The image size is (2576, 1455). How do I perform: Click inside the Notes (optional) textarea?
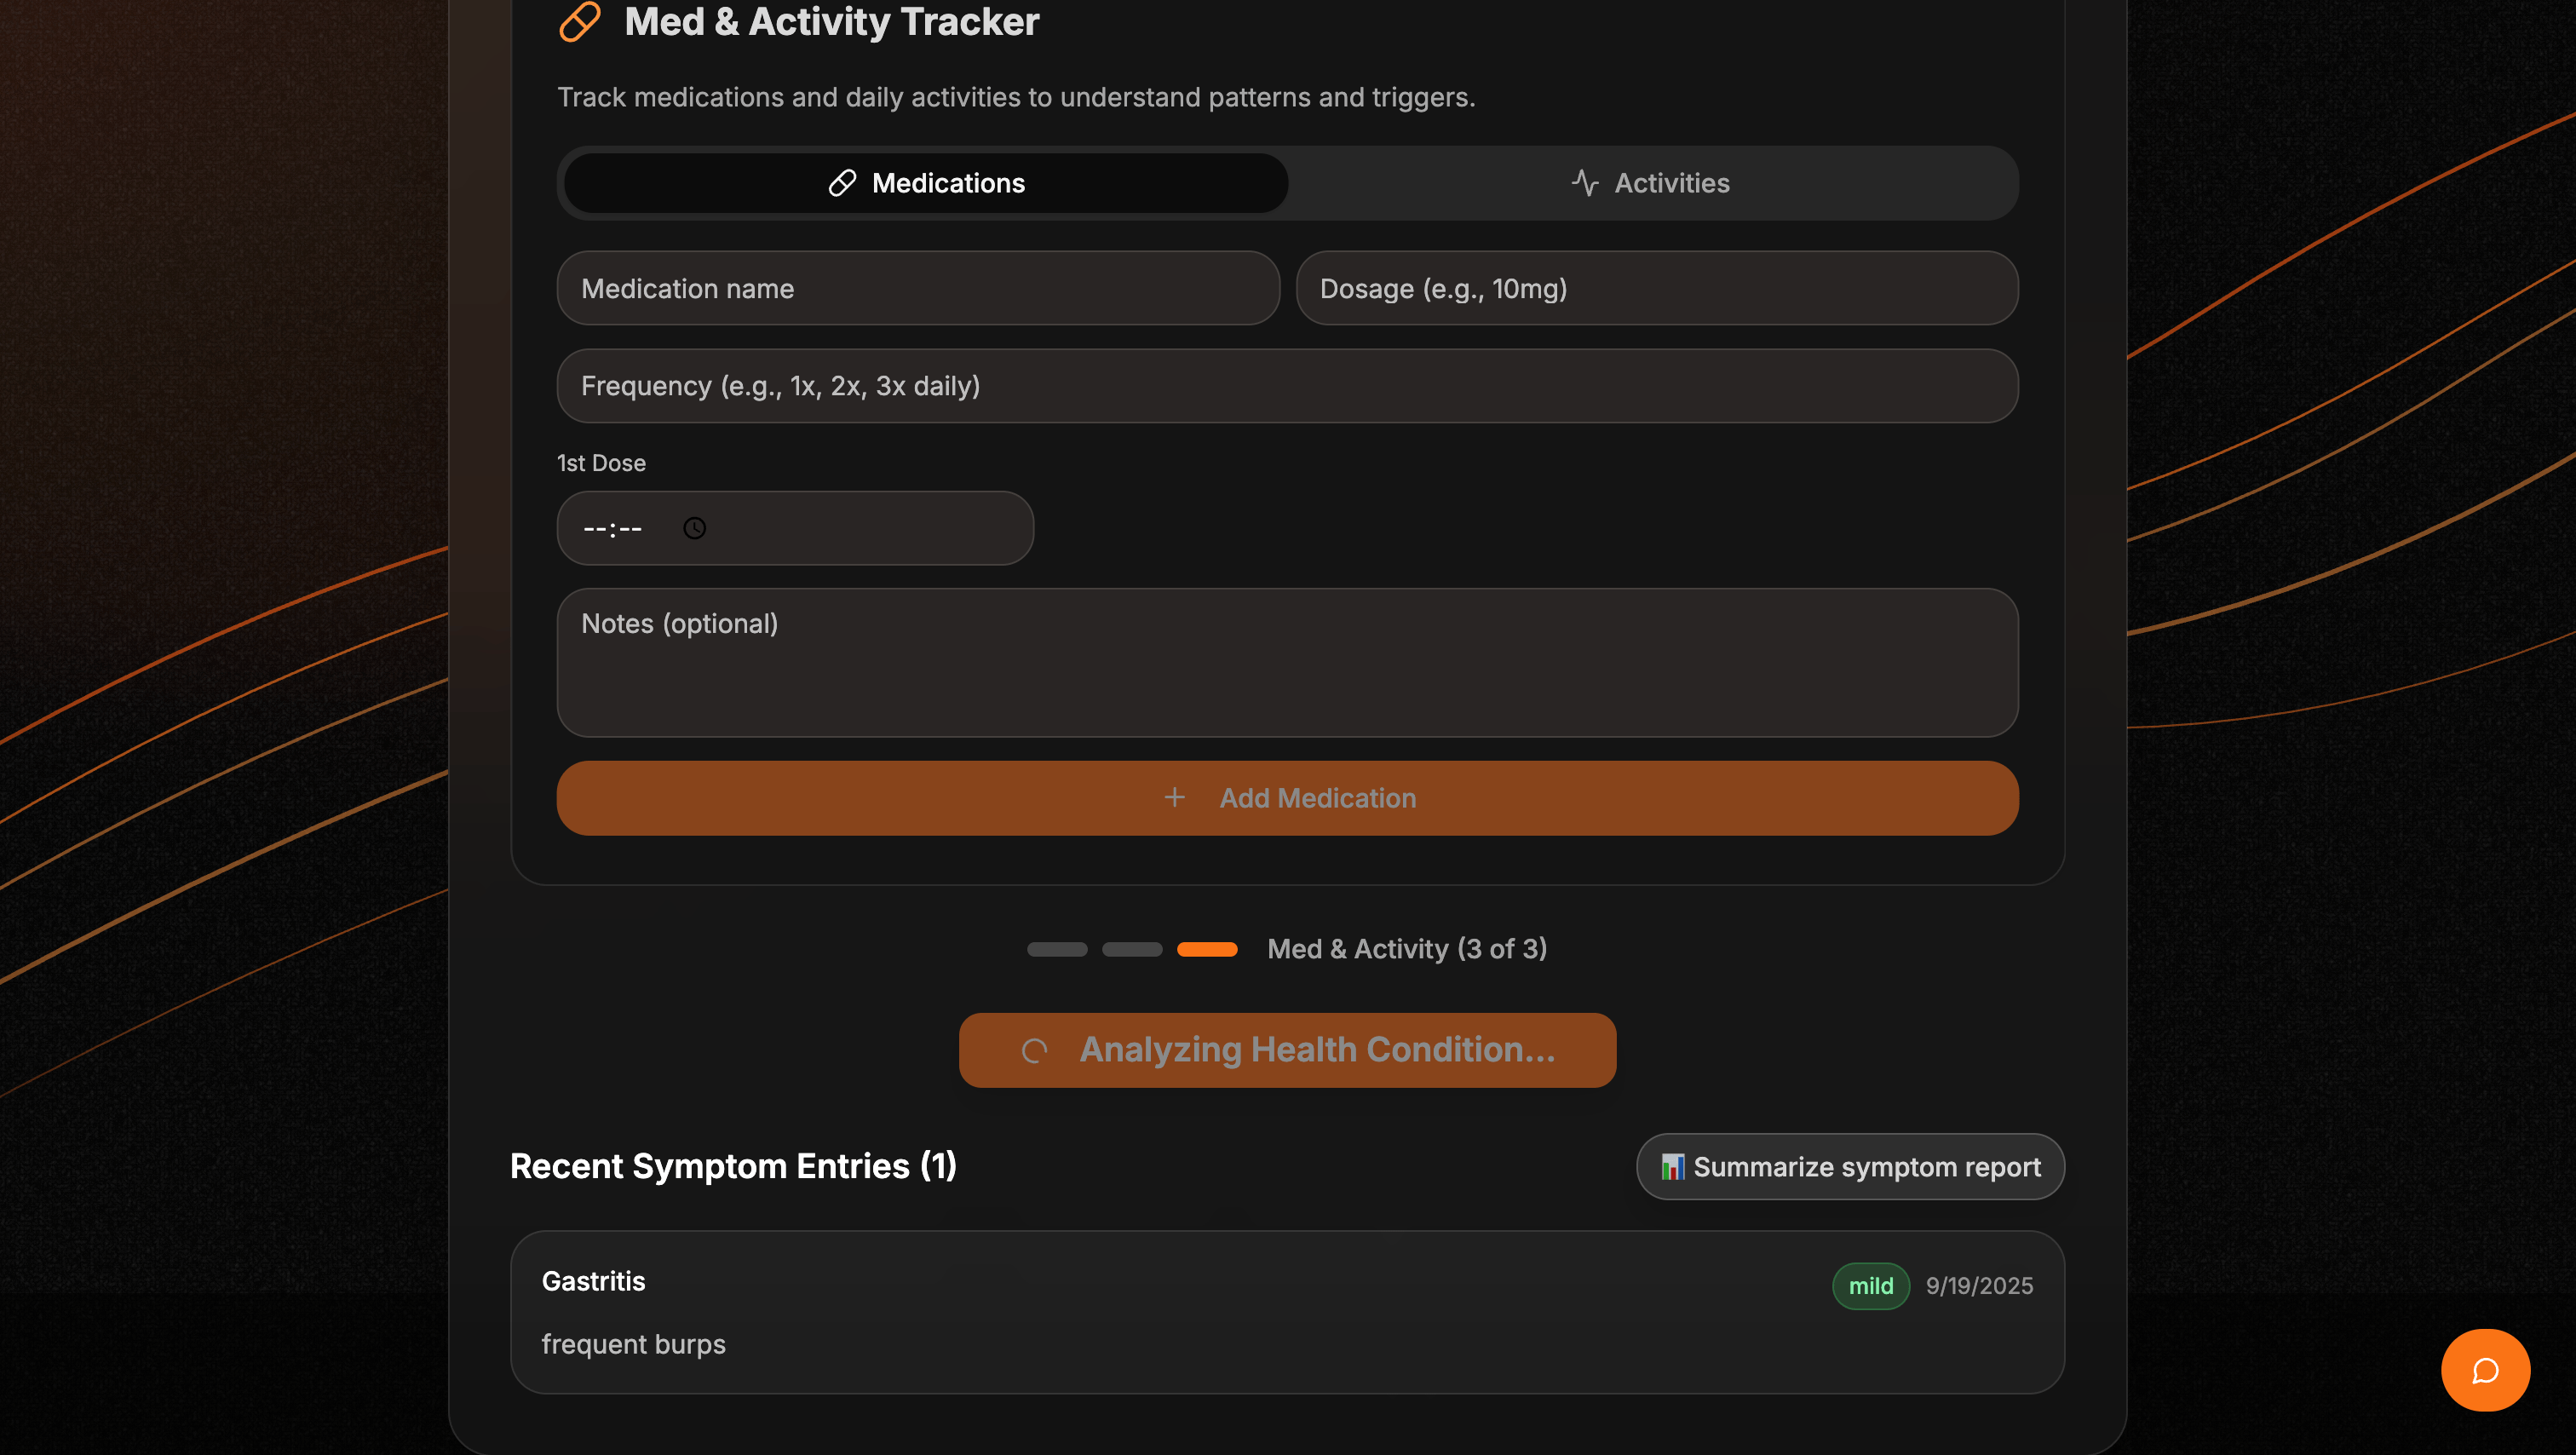point(1287,662)
